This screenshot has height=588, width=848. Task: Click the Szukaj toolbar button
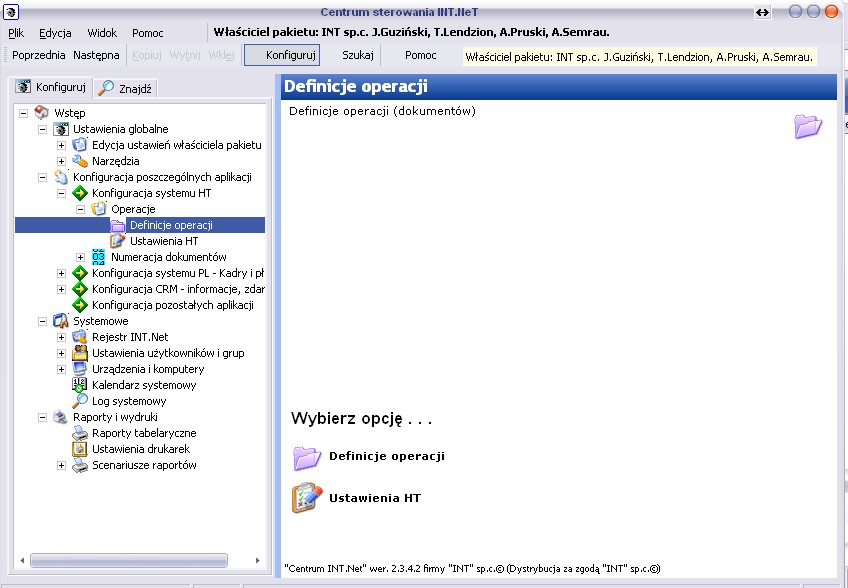click(x=358, y=55)
